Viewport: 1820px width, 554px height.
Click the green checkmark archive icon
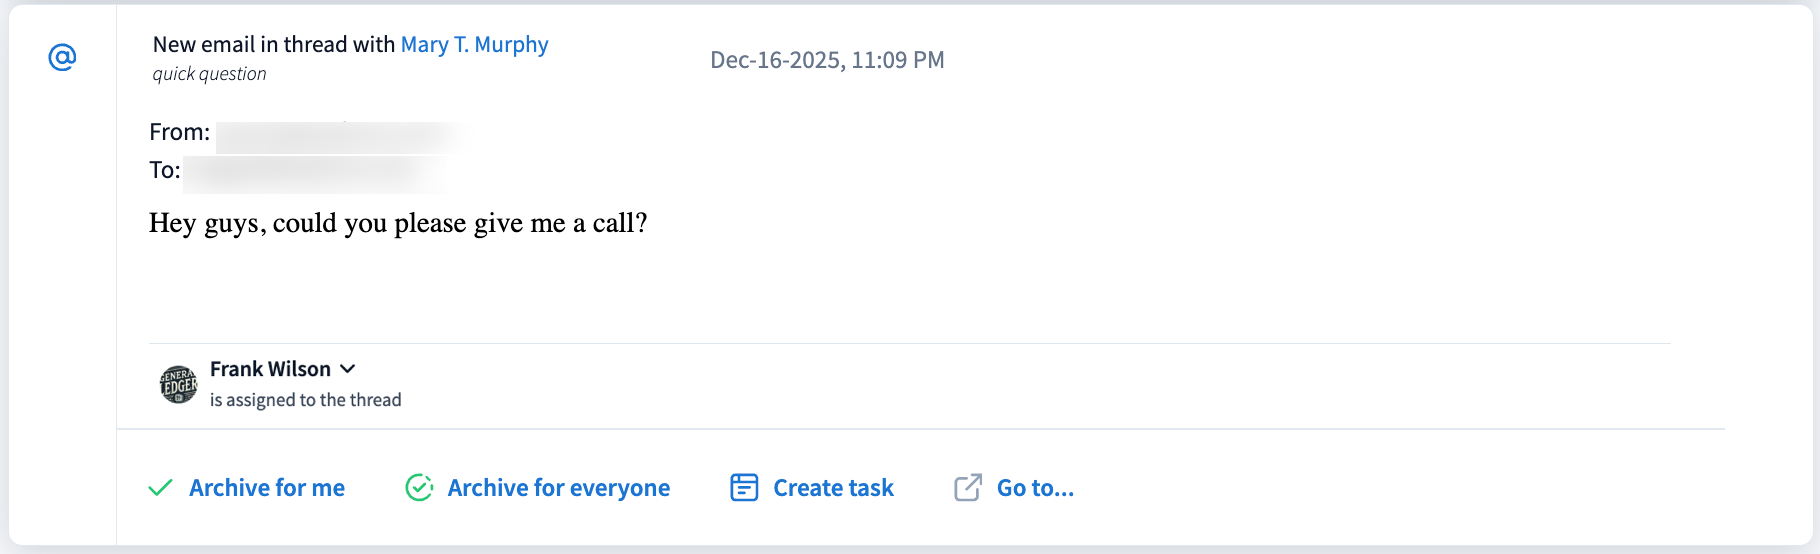pyautogui.click(x=160, y=488)
